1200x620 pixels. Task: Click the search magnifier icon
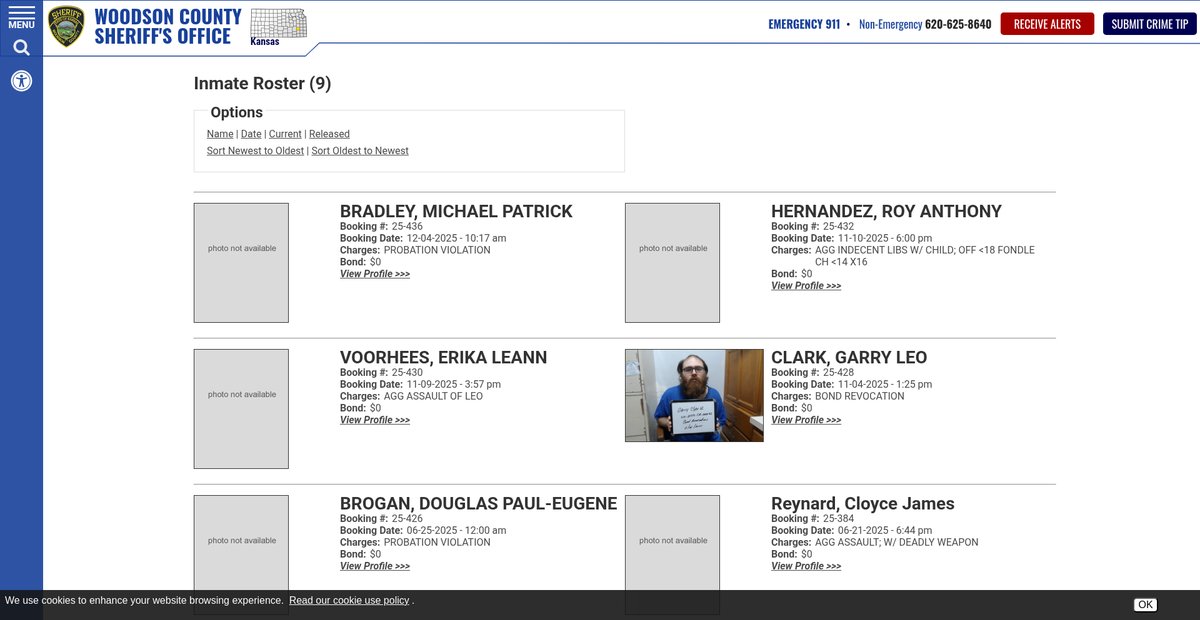tap(21, 47)
